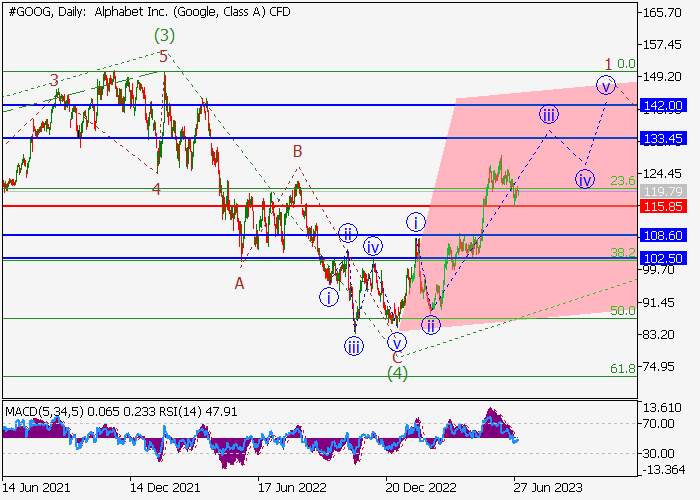Click the 27 Jun 2023 date label
The height and width of the screenshot is (500, 700).
pyautogui.click(x=548, y=487)
